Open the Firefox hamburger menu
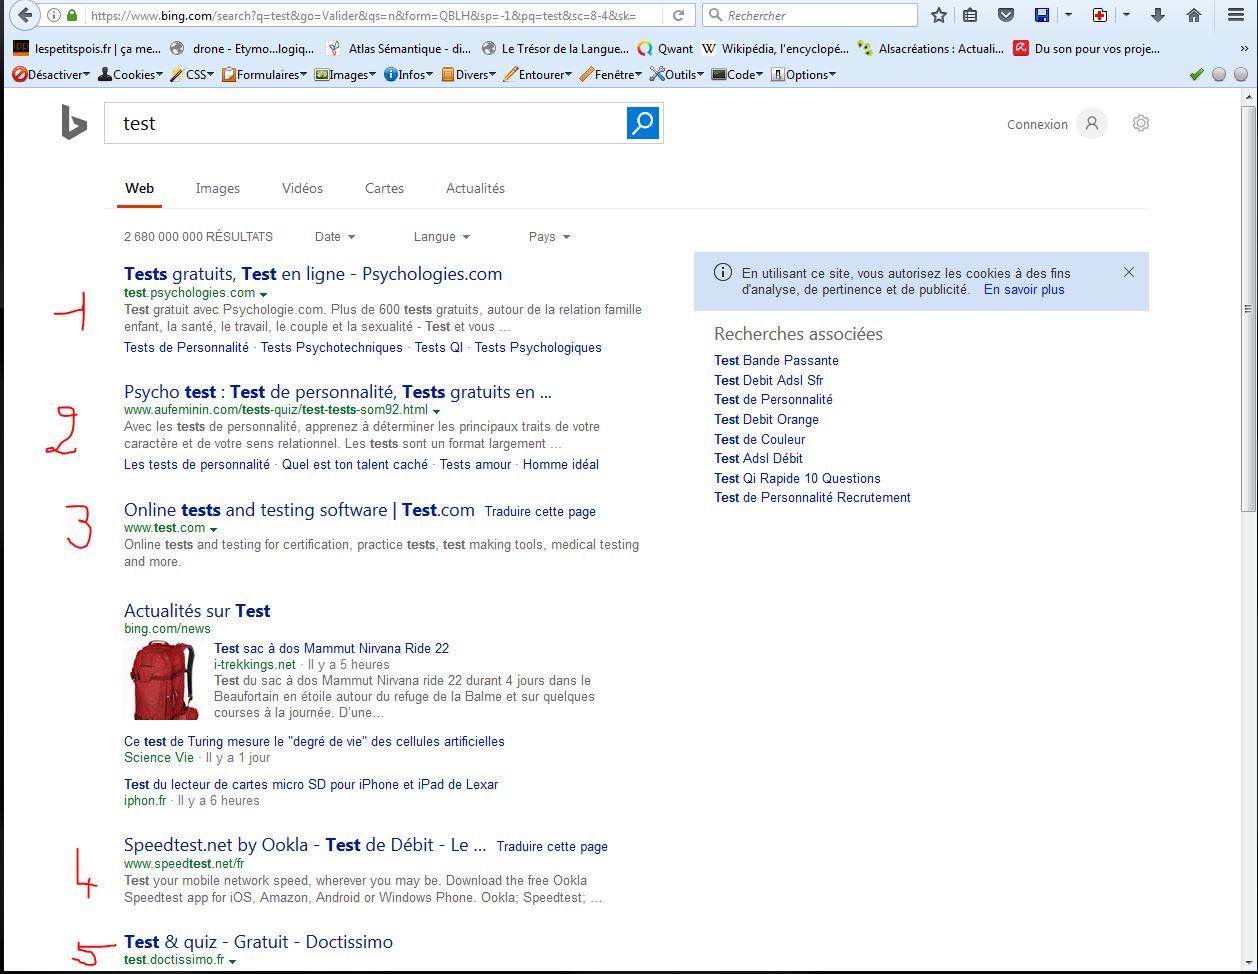This screenshot has width=1258, height=974. (x=1236, y=15)
